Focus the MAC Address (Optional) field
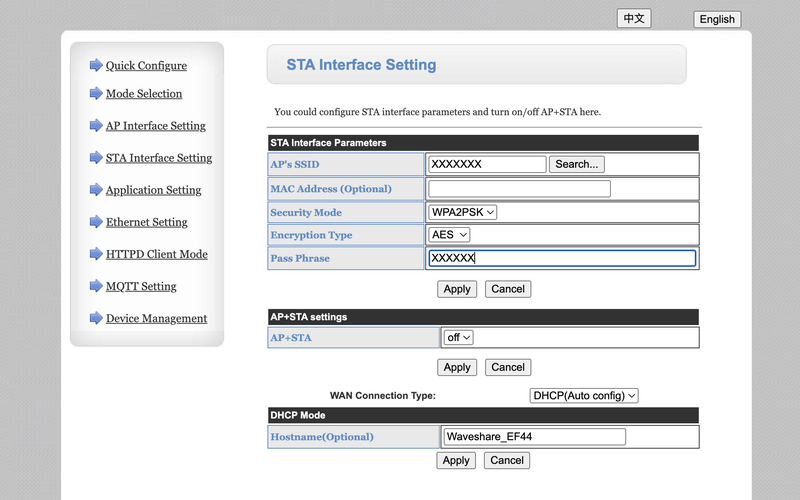Image resolution: width=800 pixels, height=500 pixels. point(519,189)
